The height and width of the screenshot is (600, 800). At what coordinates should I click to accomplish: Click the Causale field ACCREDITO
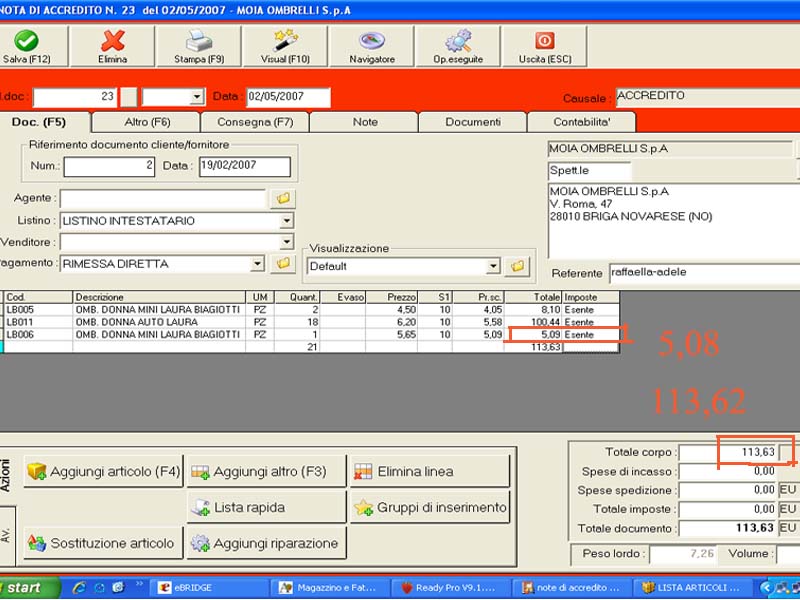pos(708,97)
